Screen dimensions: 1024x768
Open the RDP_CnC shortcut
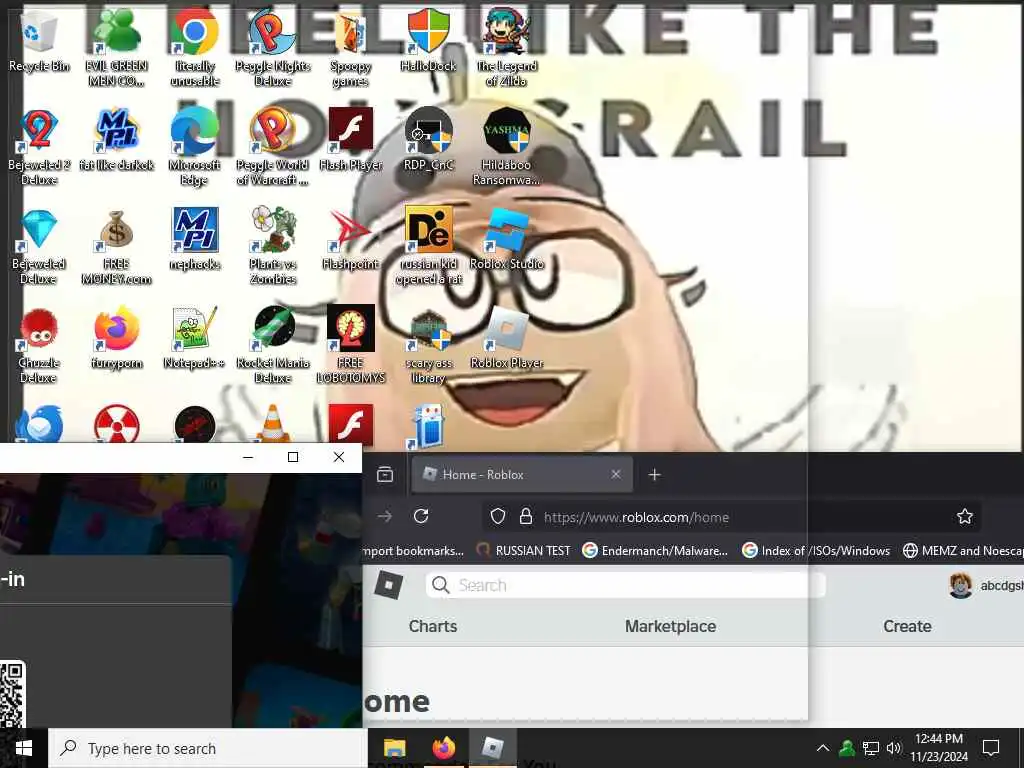coord(428,140)
